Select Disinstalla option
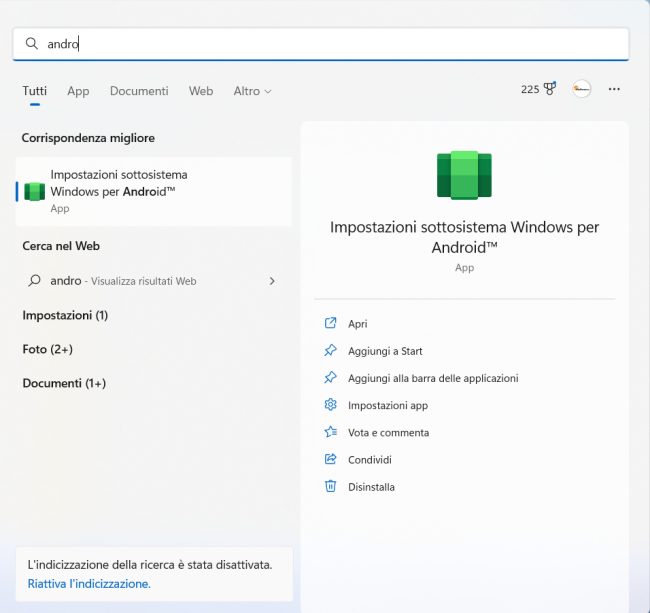This screenshot has width=650, height=613. [x=371, y=487]
